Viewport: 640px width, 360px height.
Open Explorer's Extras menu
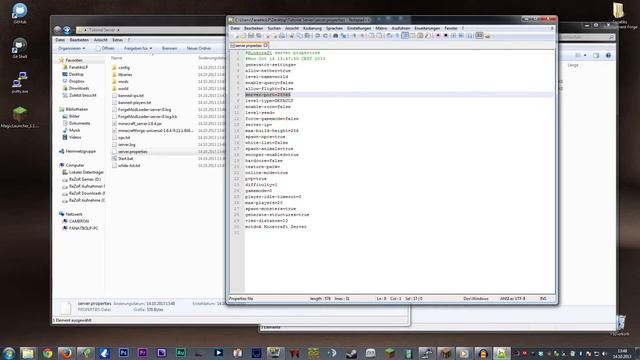pyautogui.click(x=118, y=40)
